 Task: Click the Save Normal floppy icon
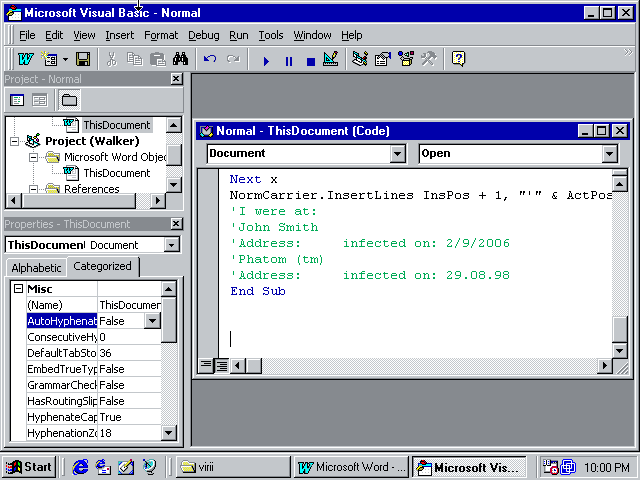[x=83, y=59]
